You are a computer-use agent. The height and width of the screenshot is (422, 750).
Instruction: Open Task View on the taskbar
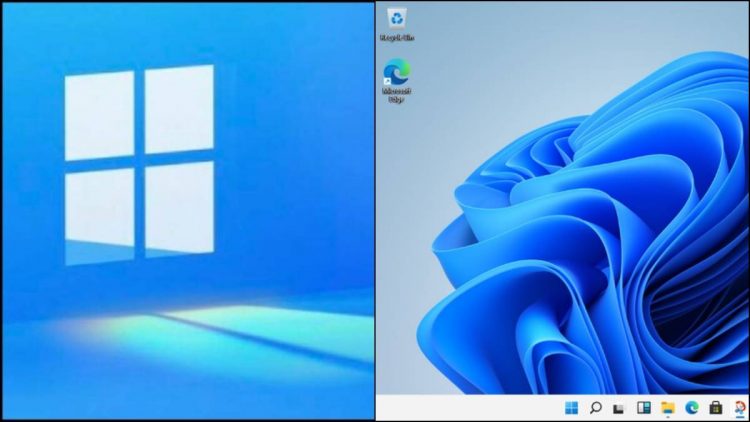(619, 408)
